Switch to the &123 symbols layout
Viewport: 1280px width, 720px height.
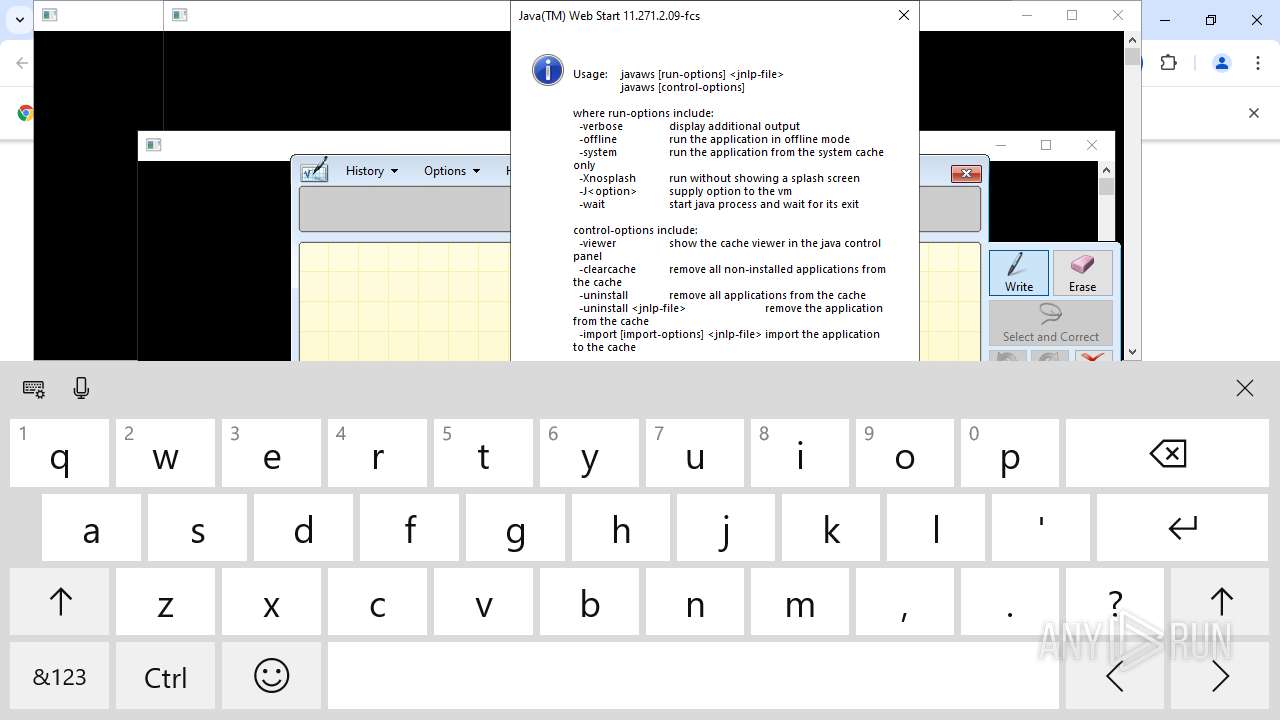coord(60,677)
